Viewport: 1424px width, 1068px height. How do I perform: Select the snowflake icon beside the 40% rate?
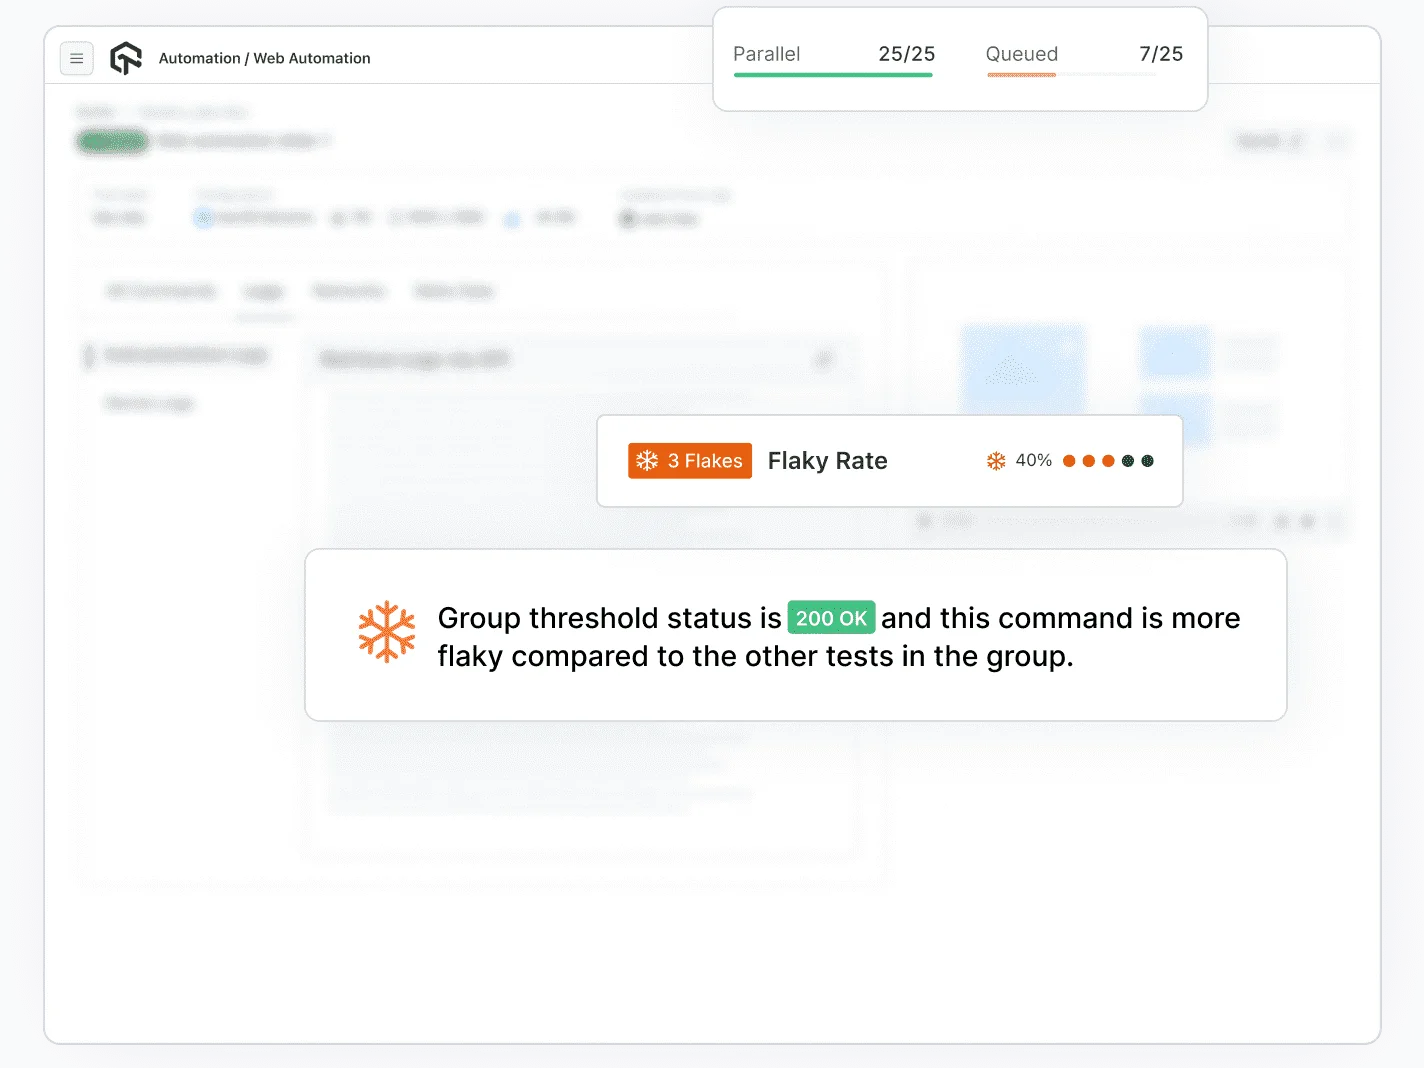(x=996, y=460)
